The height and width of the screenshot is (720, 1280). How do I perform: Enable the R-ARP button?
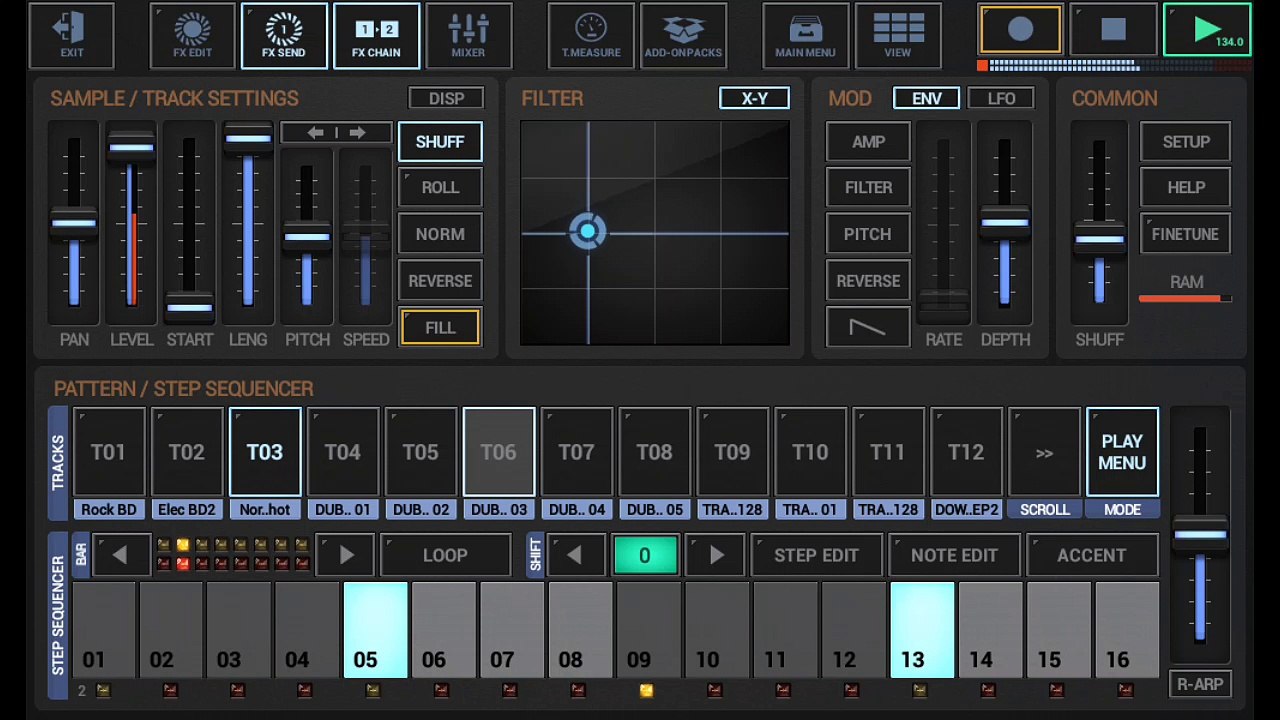pos(1200,684)
